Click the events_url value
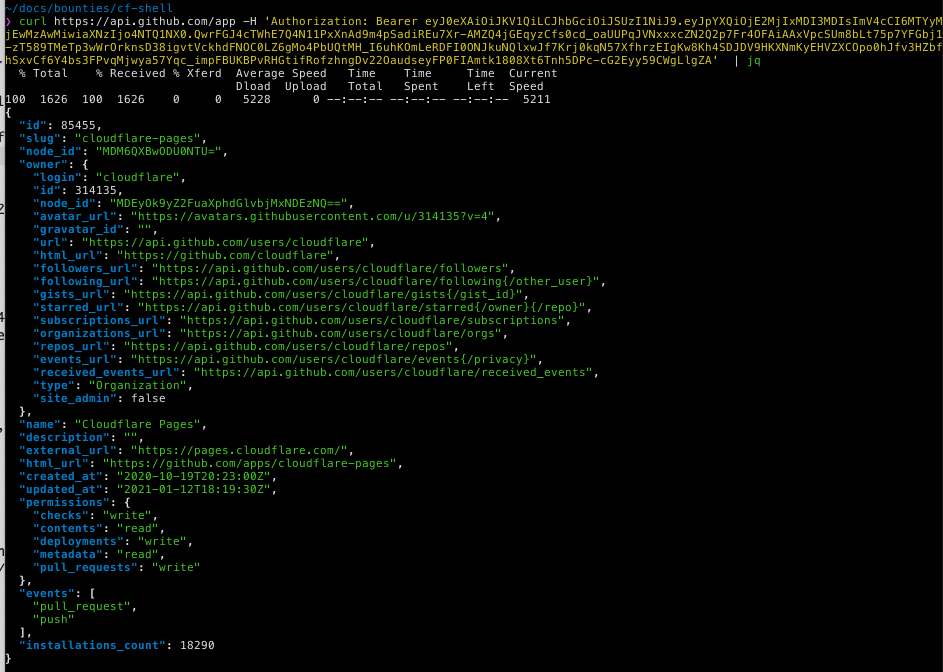 (334, 360)
